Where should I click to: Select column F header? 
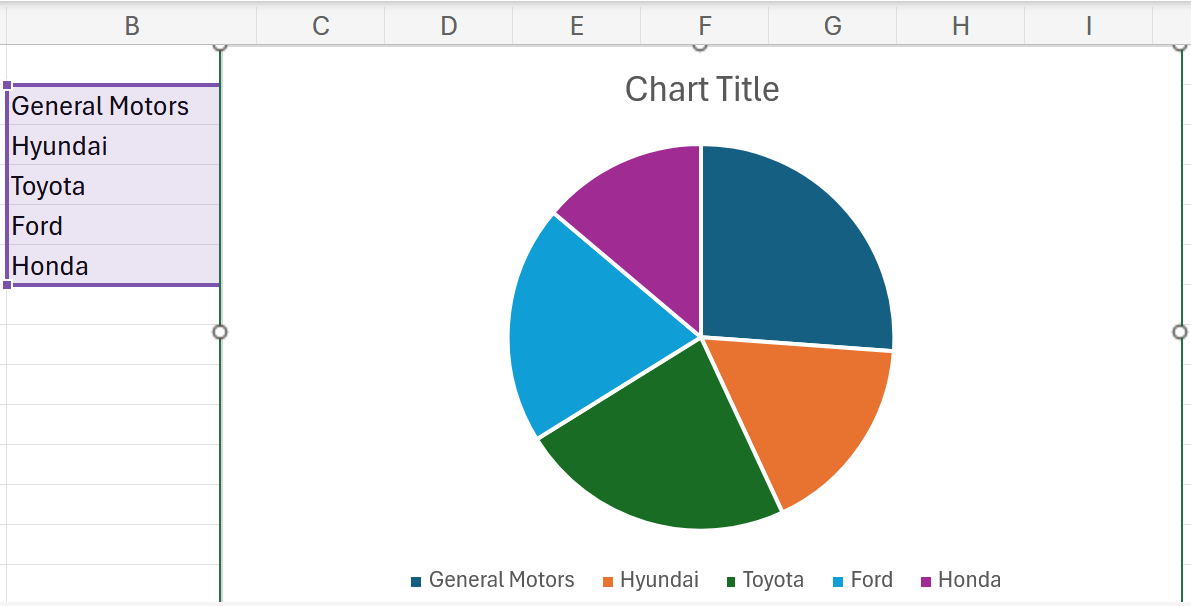coord(705,27)
